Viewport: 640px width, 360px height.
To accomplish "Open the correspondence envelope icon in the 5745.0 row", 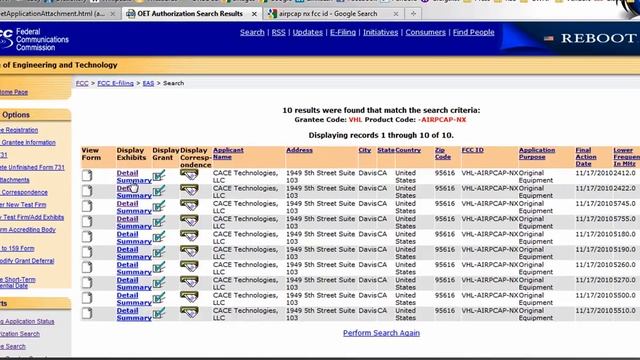I will pyautogui.click(x=189, y=205).
